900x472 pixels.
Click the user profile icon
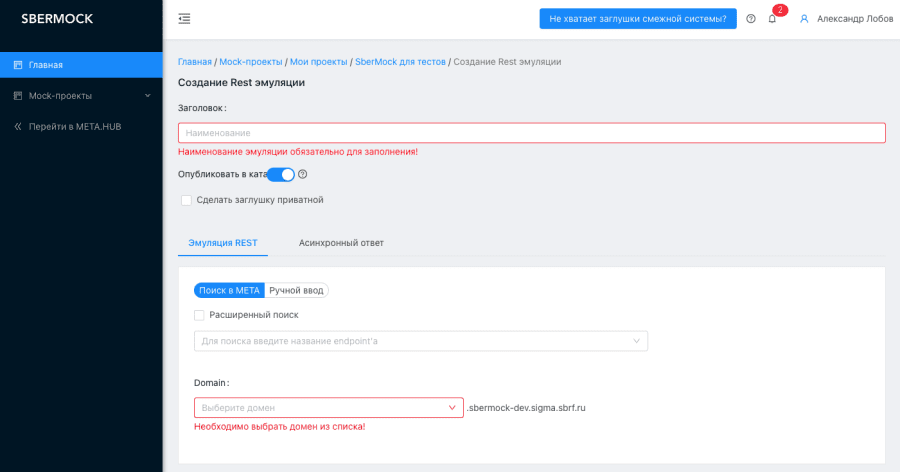point(804,19)
